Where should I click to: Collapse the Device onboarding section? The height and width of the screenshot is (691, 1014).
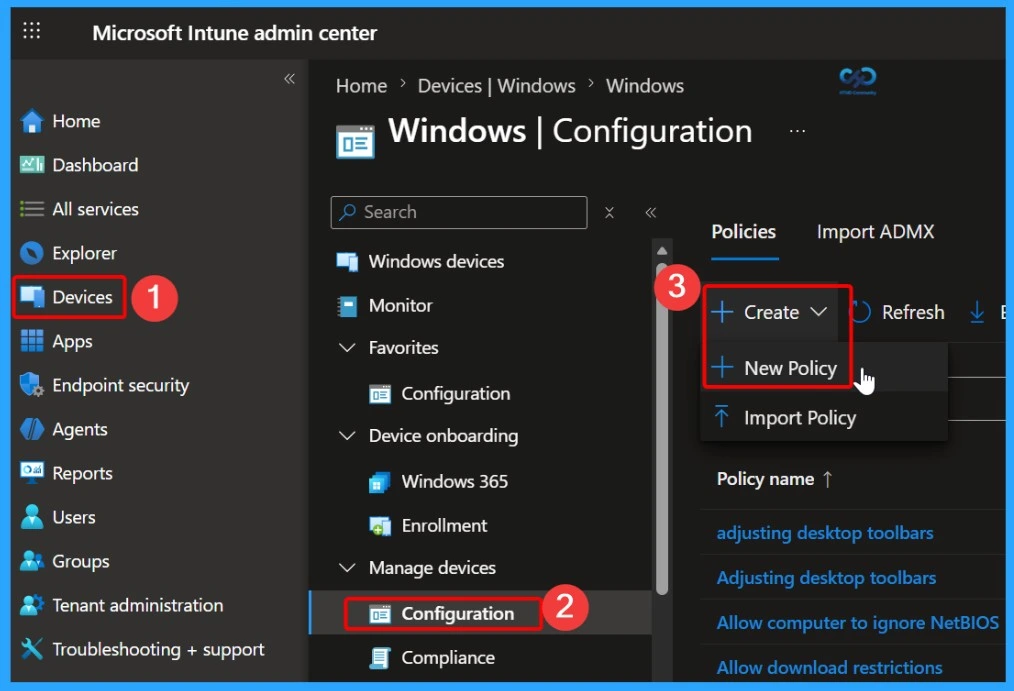click(347, 435)
